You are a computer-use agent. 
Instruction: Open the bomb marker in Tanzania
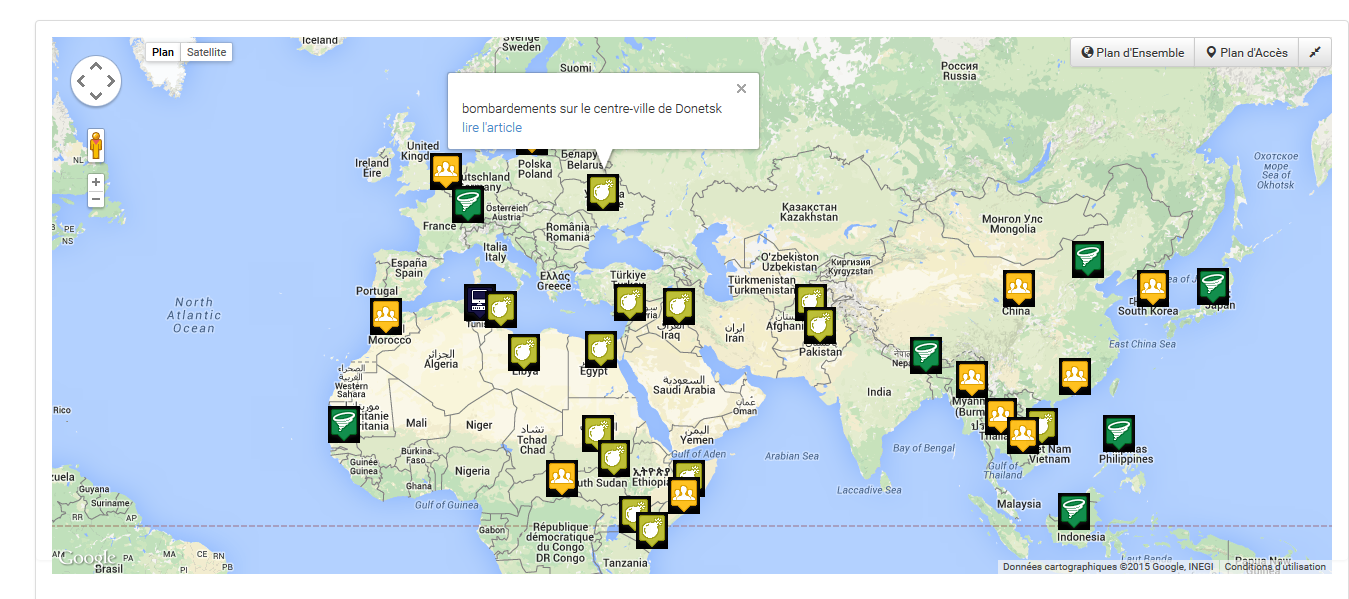(652, 530)
